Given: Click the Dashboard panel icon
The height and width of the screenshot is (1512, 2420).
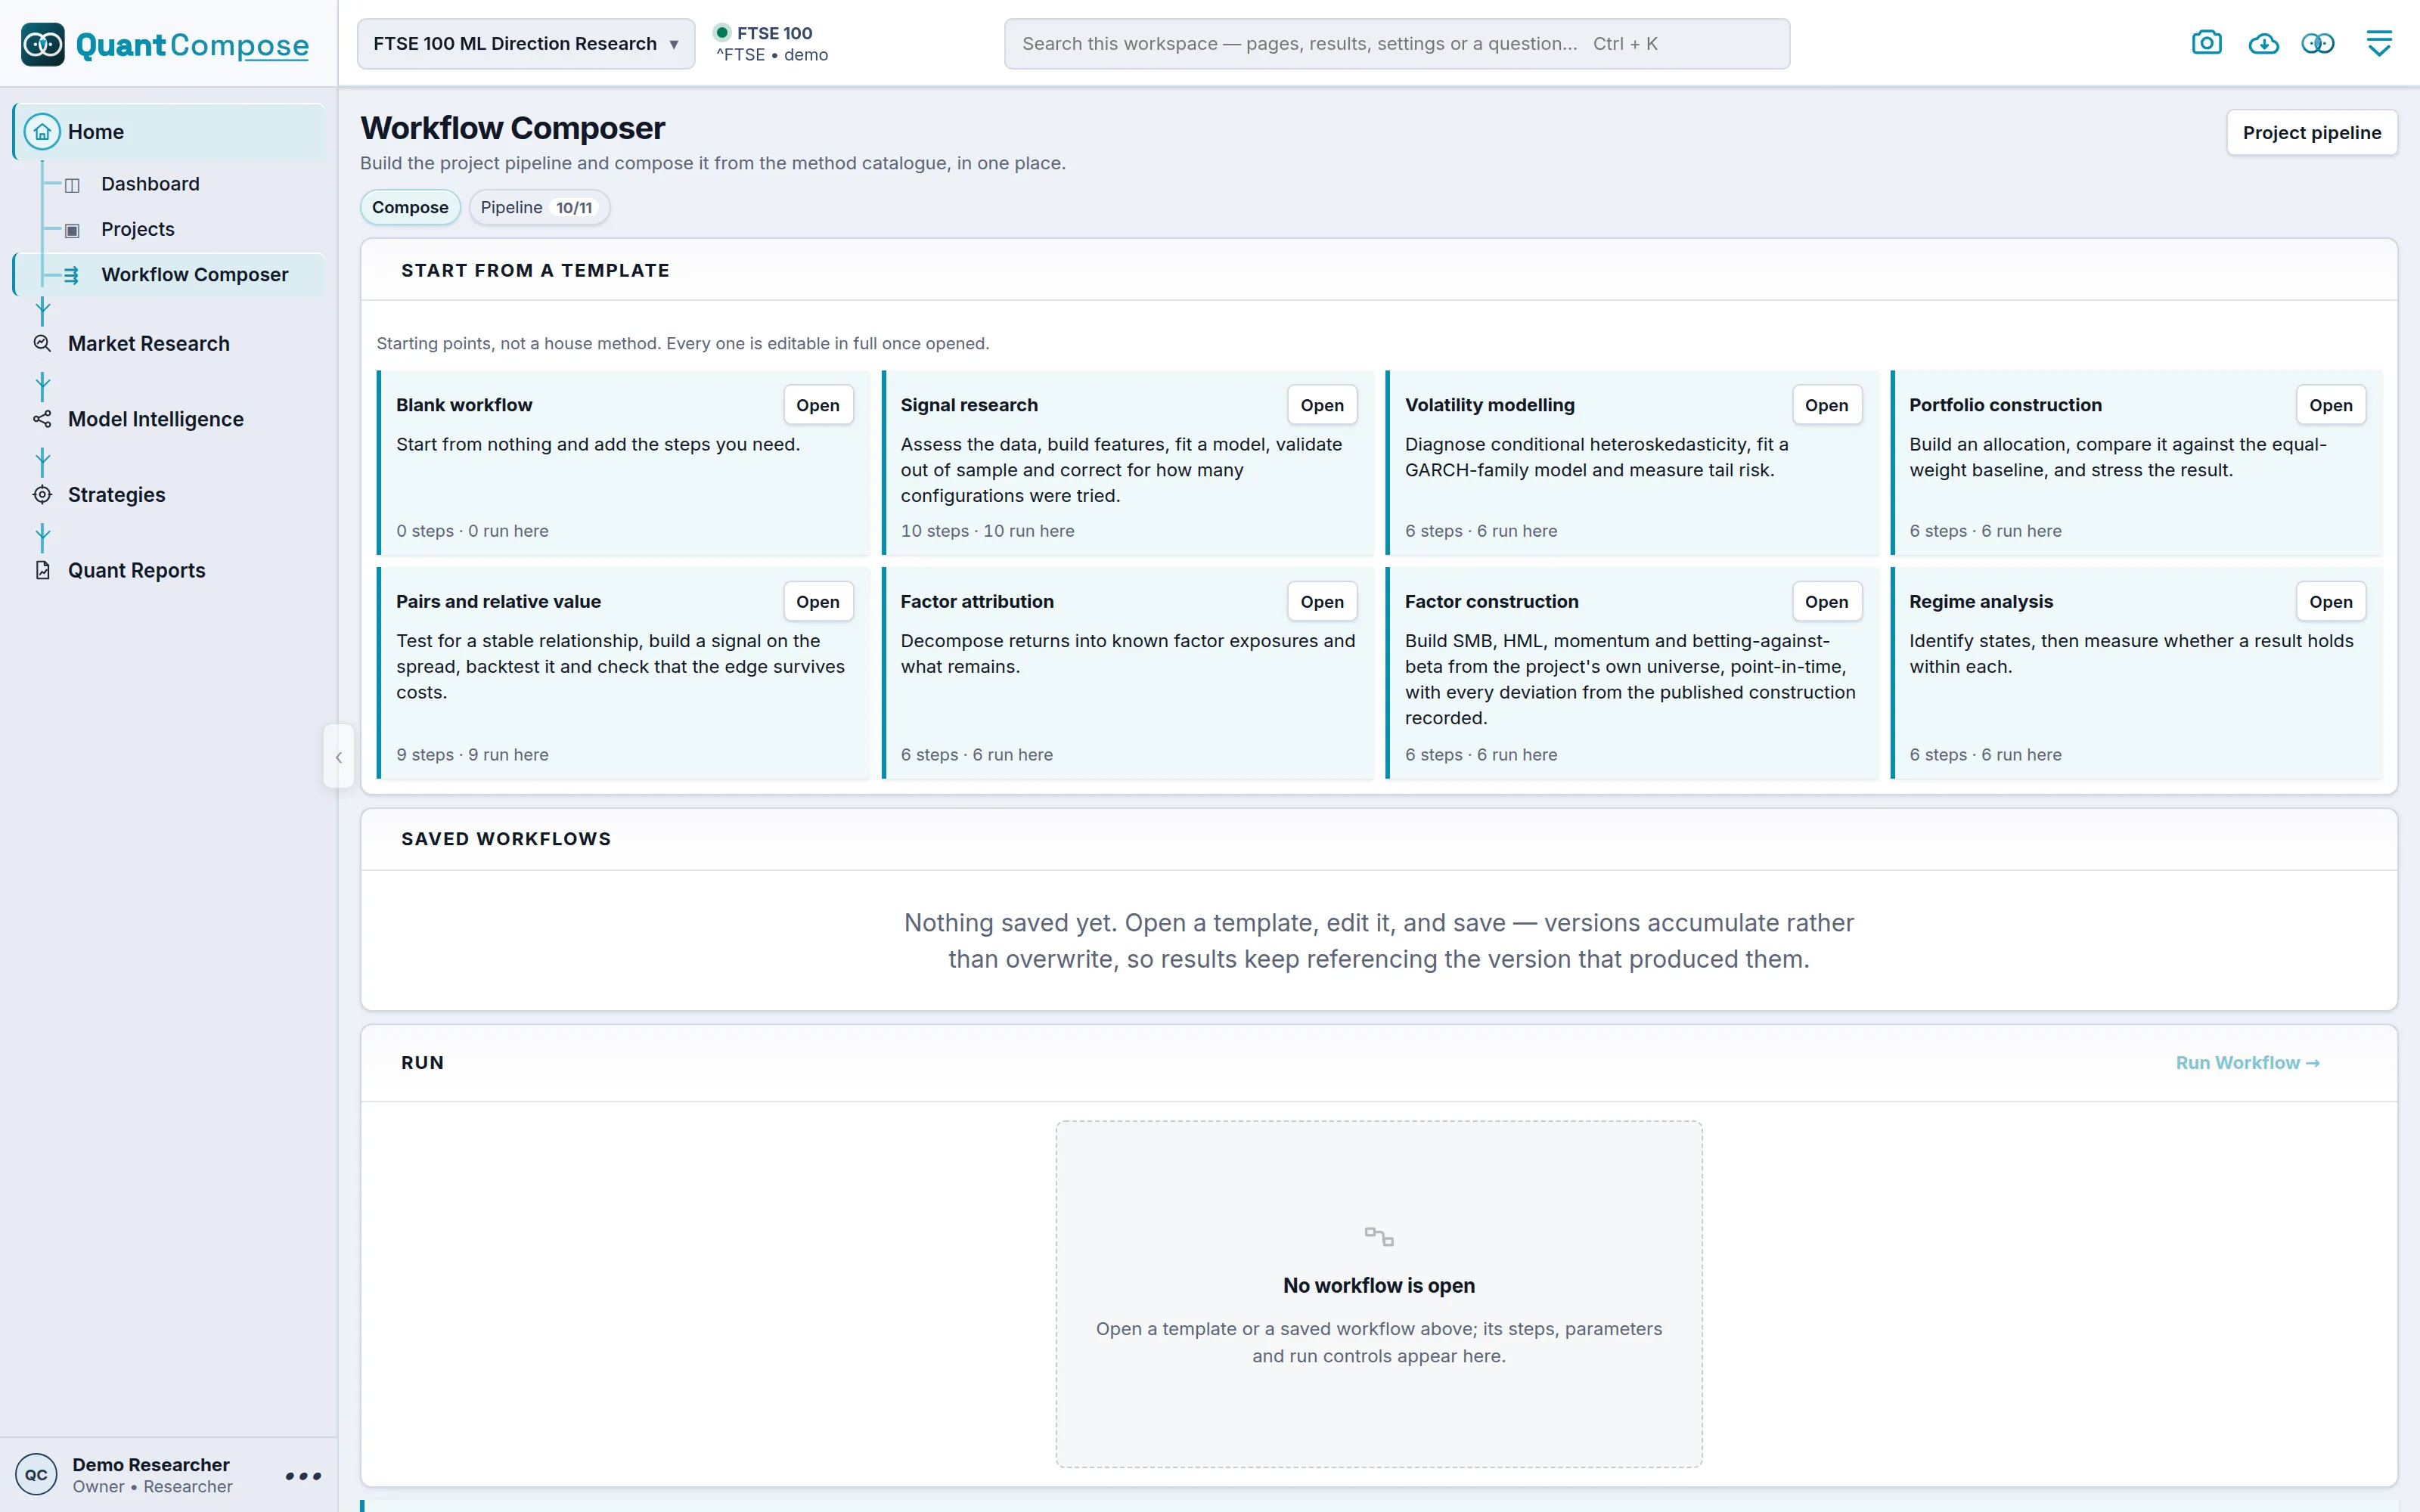Looking at the screenshot, I should point(72,185).
